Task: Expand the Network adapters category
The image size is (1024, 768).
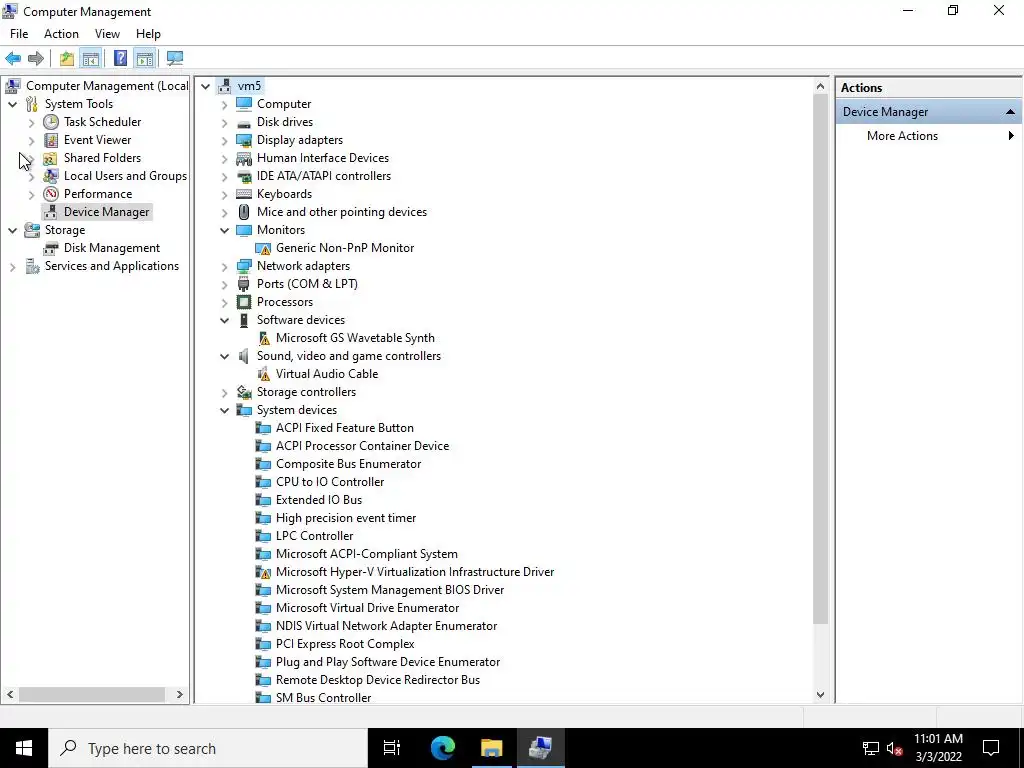Action: (224, 266)
